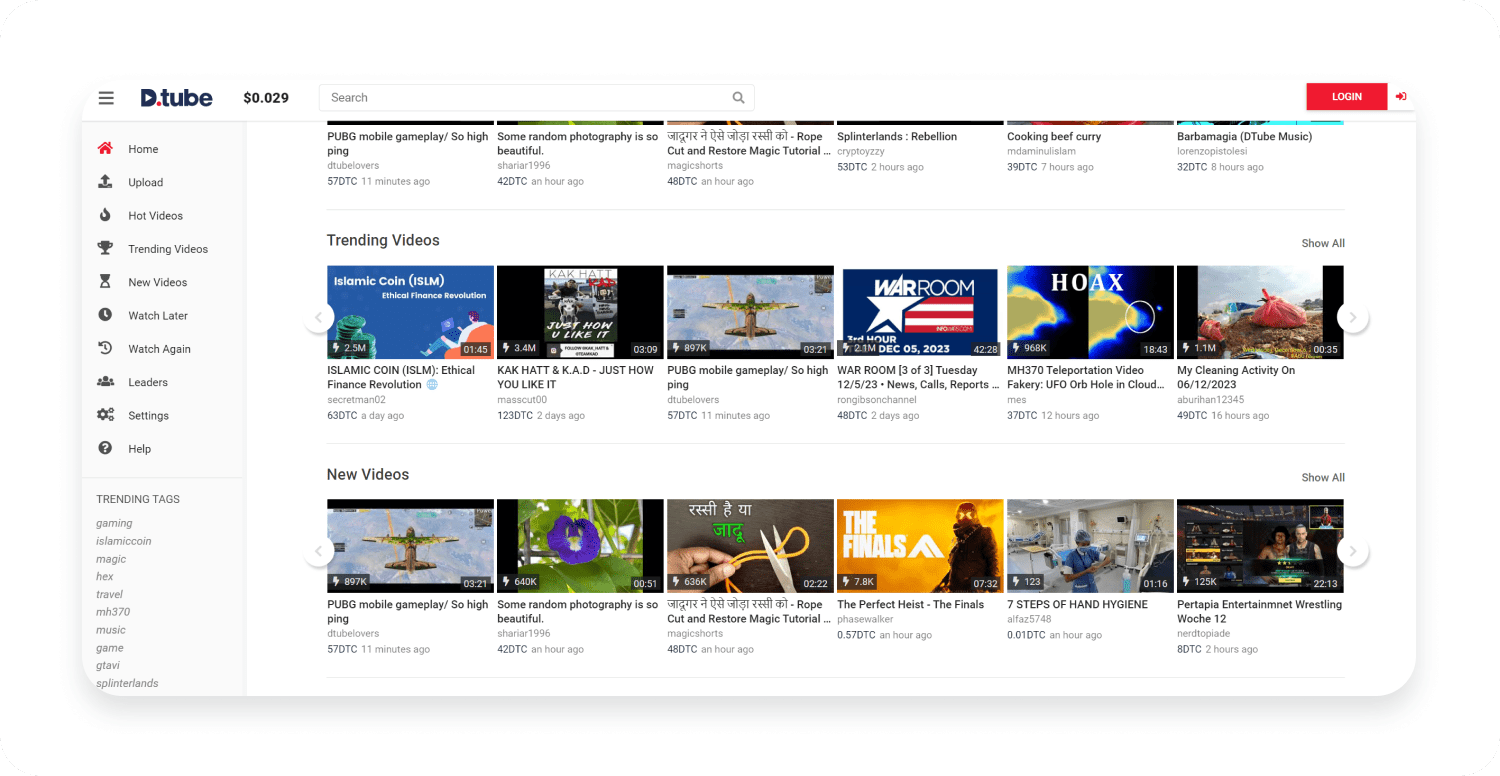This screenshot has width=1500, height=776.
Task: Open KAK HATT & K.A.D video thumbnail
Action: 580,312
